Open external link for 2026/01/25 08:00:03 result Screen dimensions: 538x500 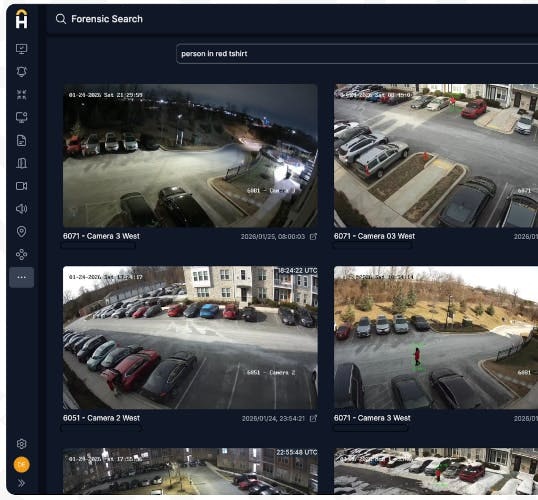(x=313, y=236)
